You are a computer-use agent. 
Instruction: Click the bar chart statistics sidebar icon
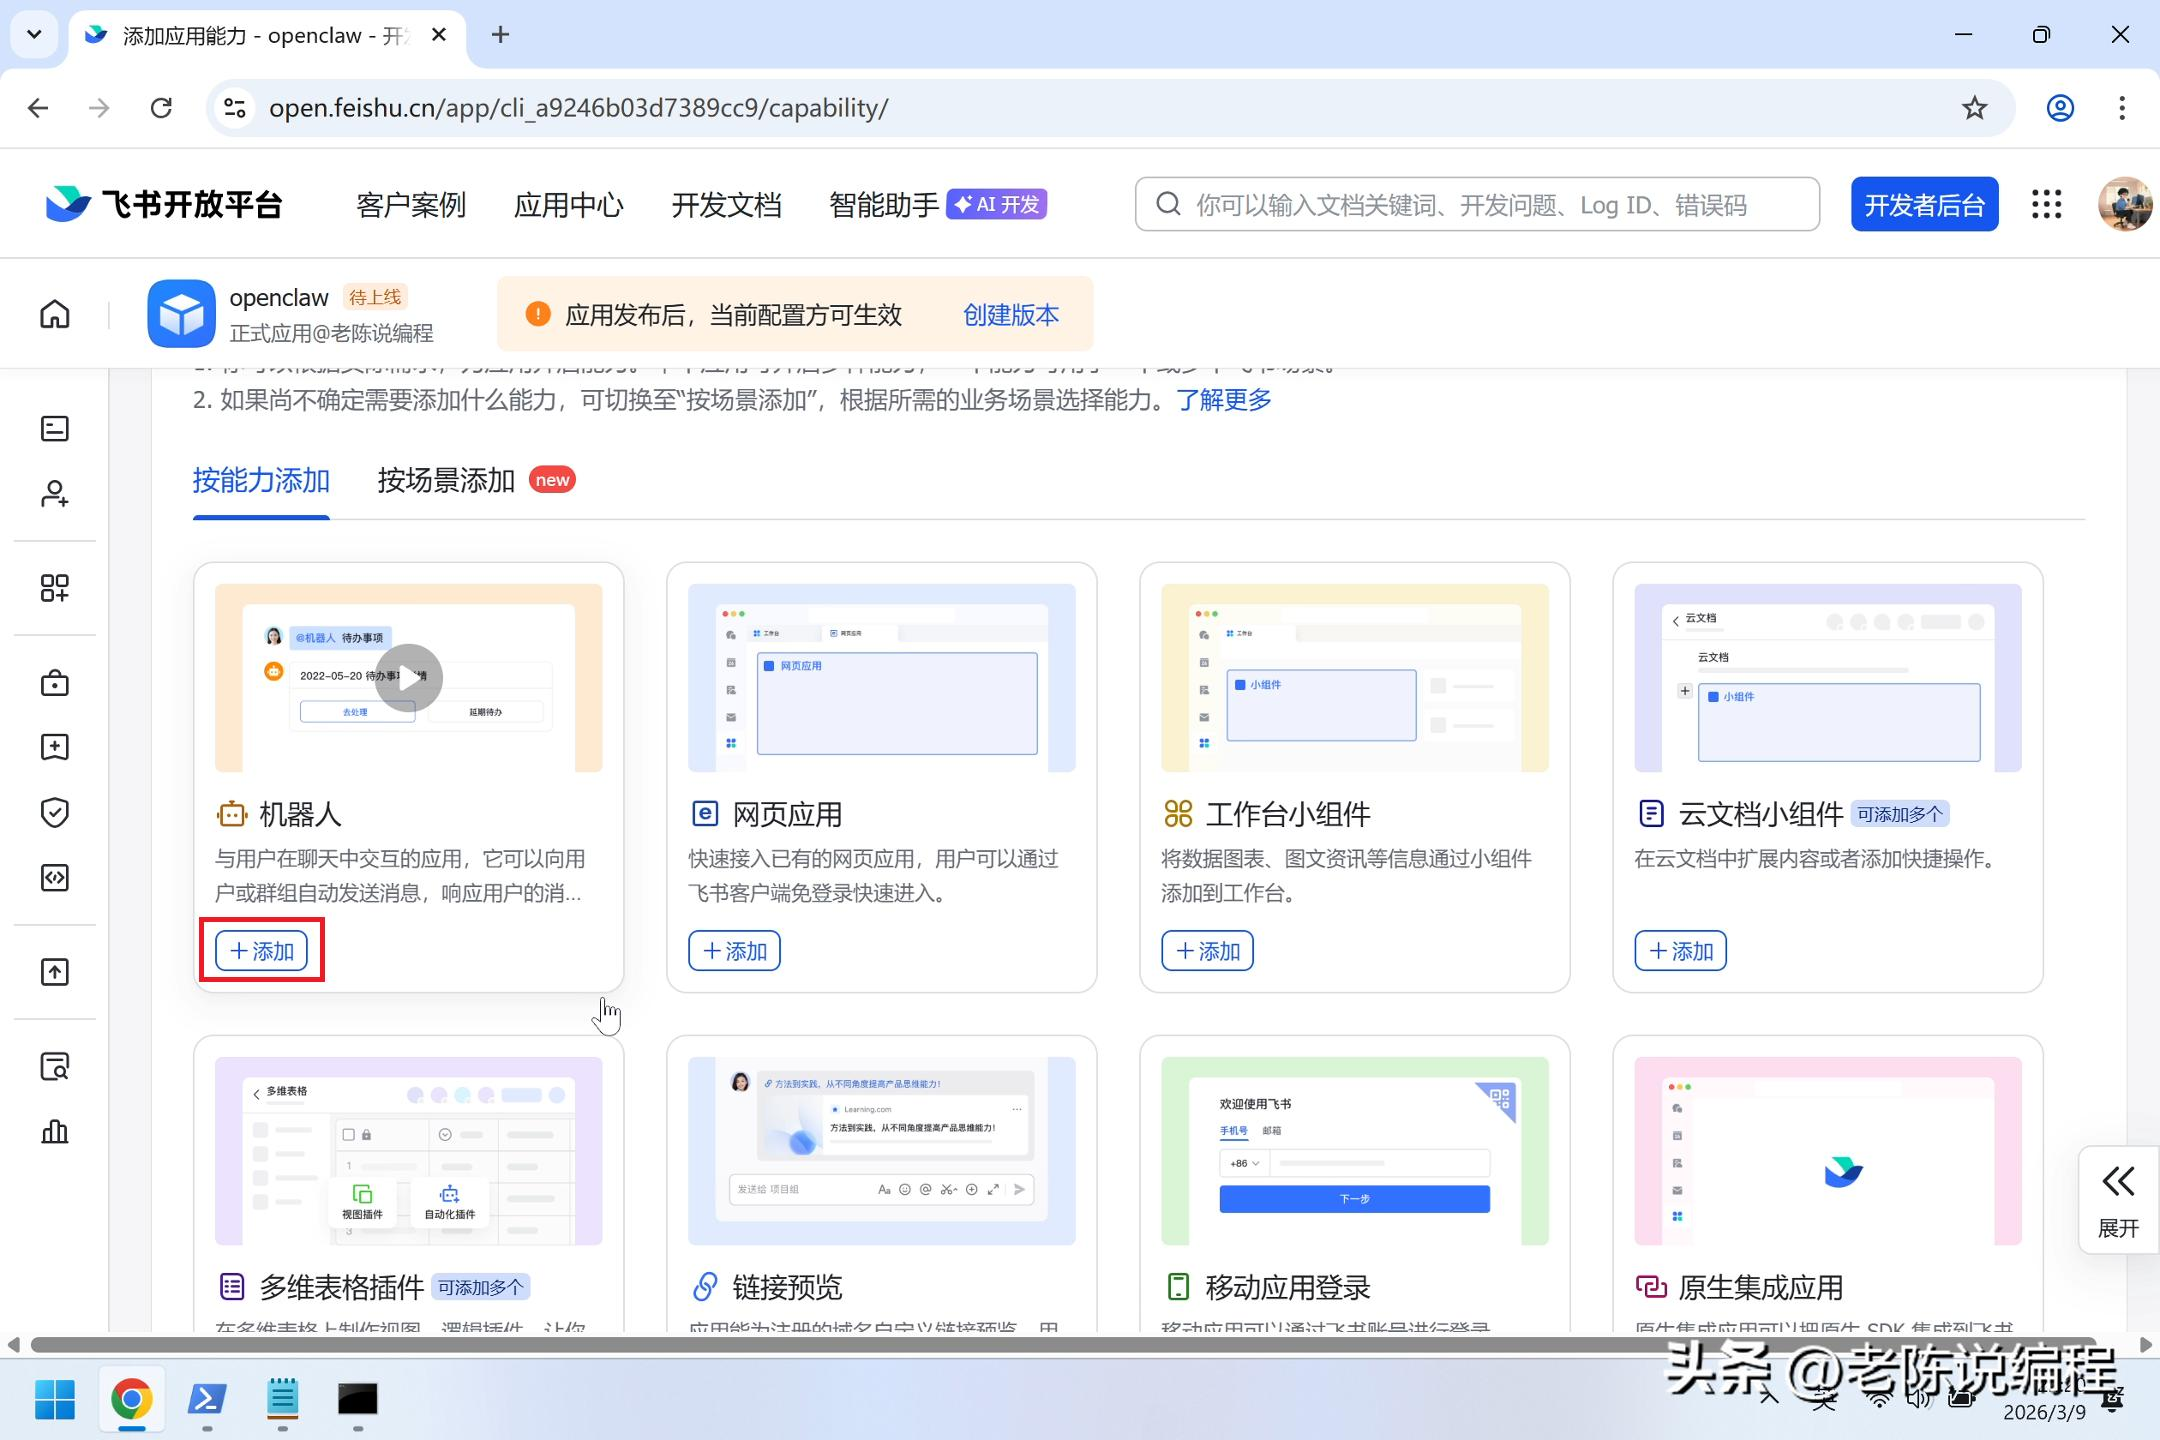tap(55, 1131)
